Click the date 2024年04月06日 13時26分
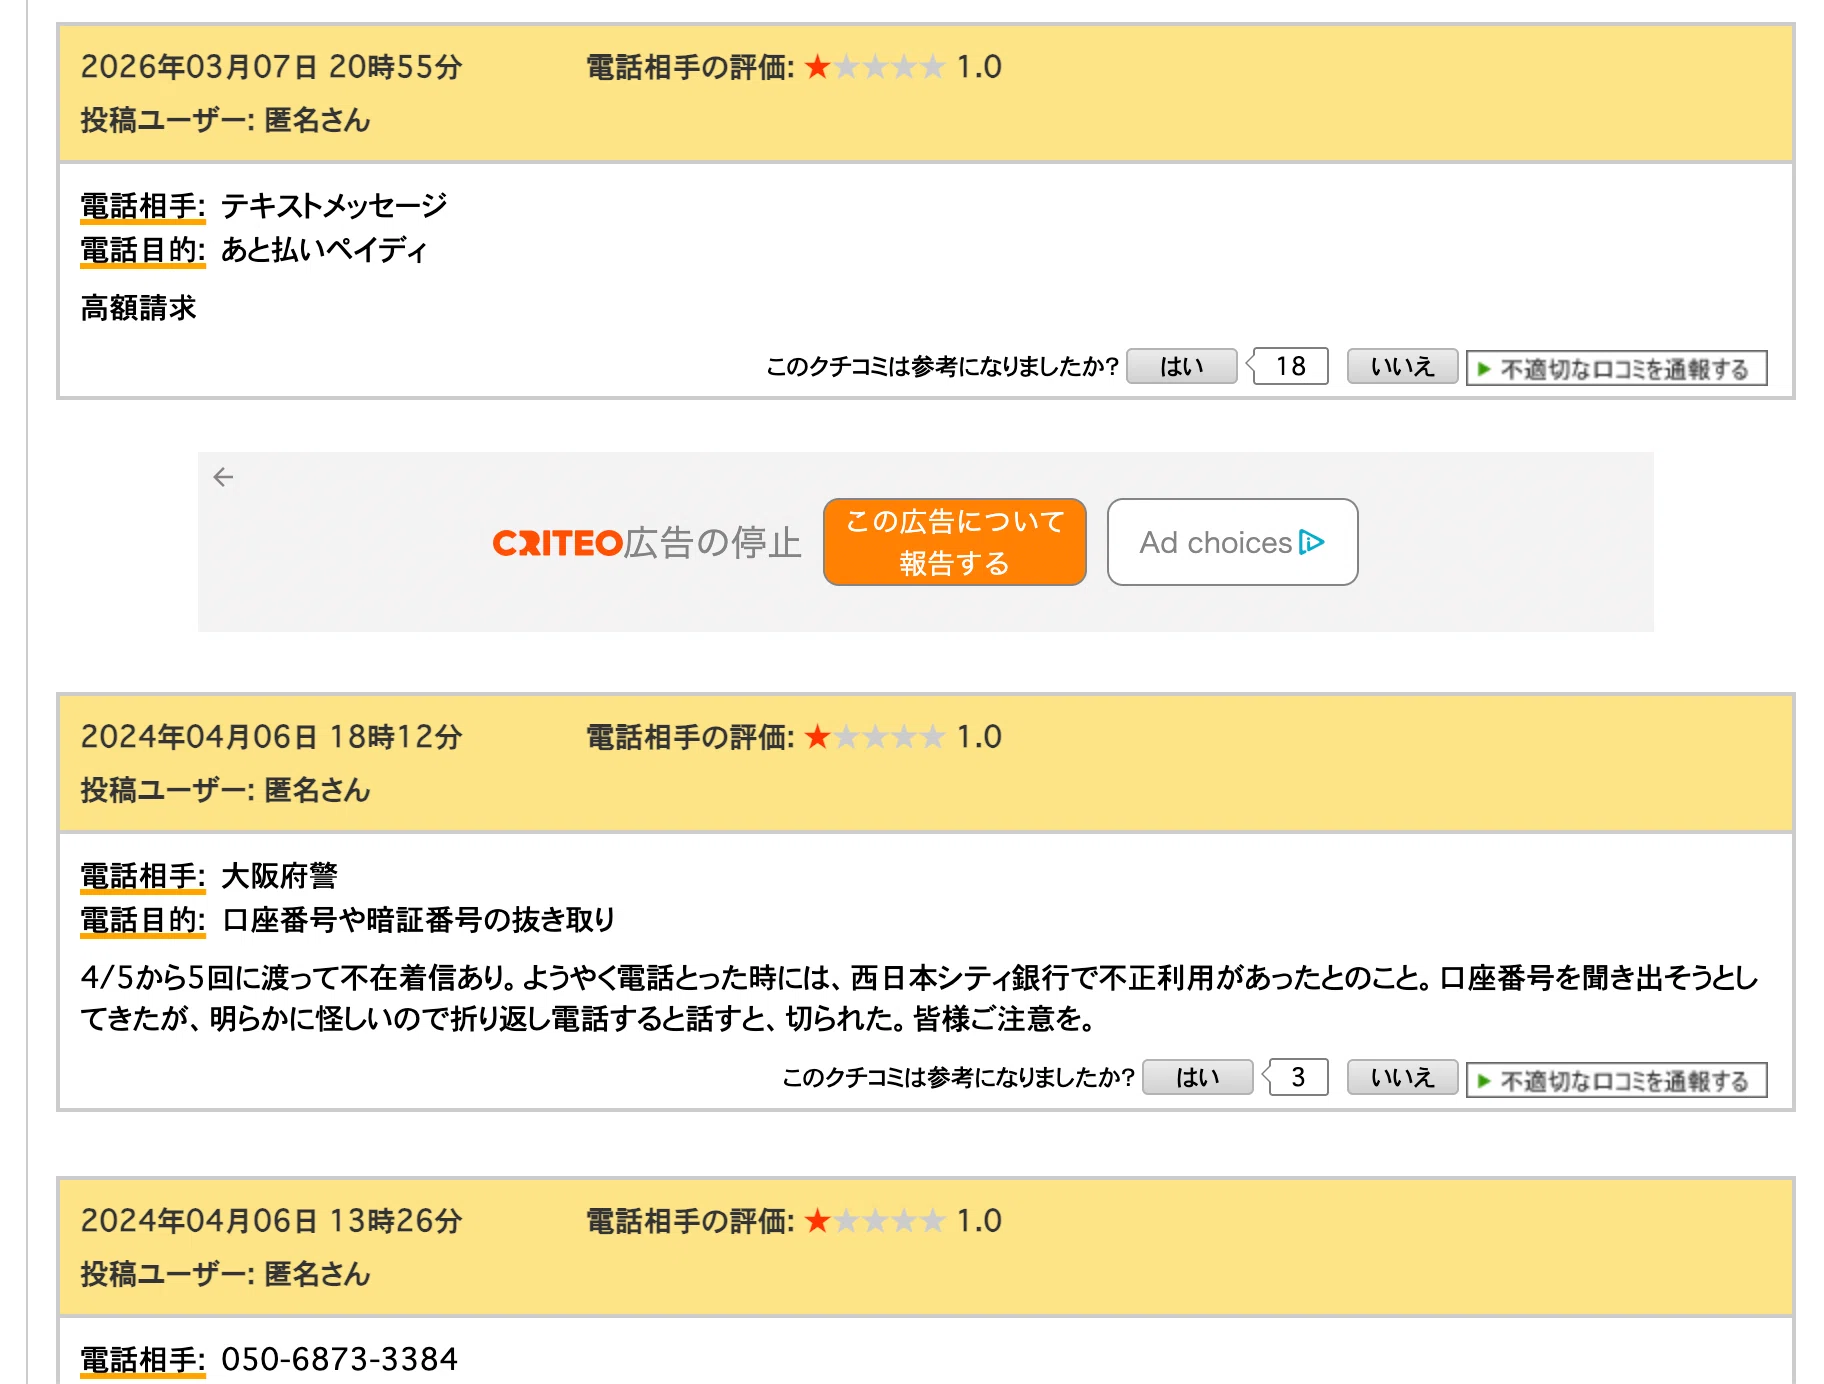This screenshot has height=1384, width=1824. point(271,1221)
